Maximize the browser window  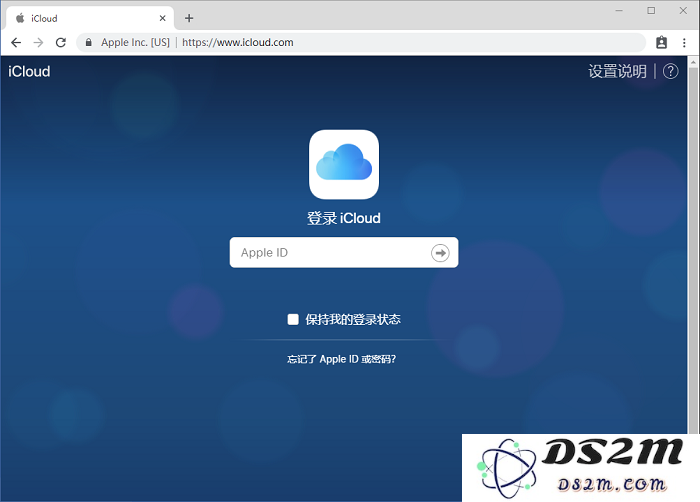(x=651, y=11)
